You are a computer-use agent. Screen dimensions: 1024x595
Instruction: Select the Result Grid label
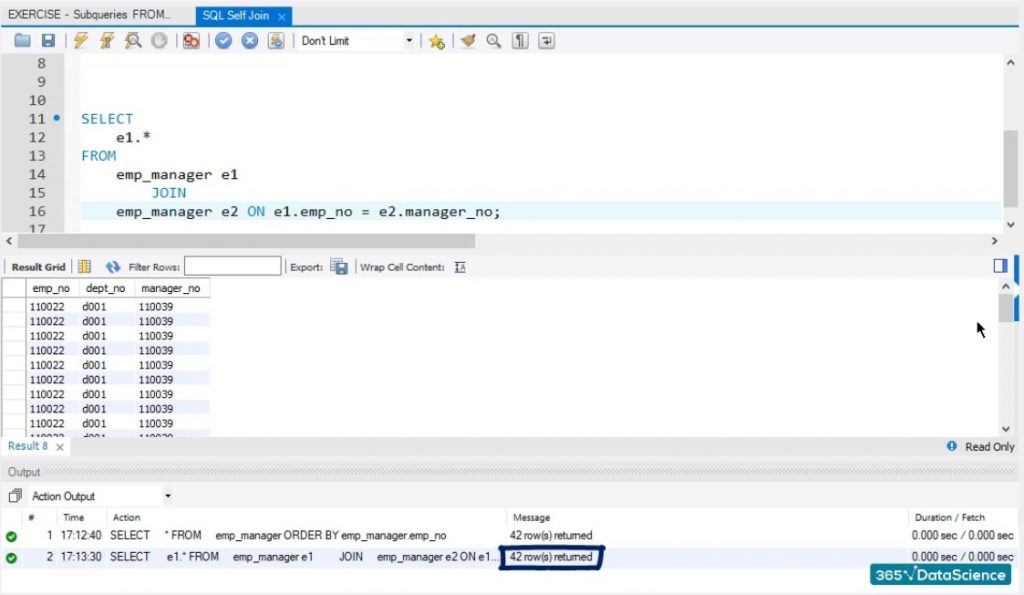point(38,267)
